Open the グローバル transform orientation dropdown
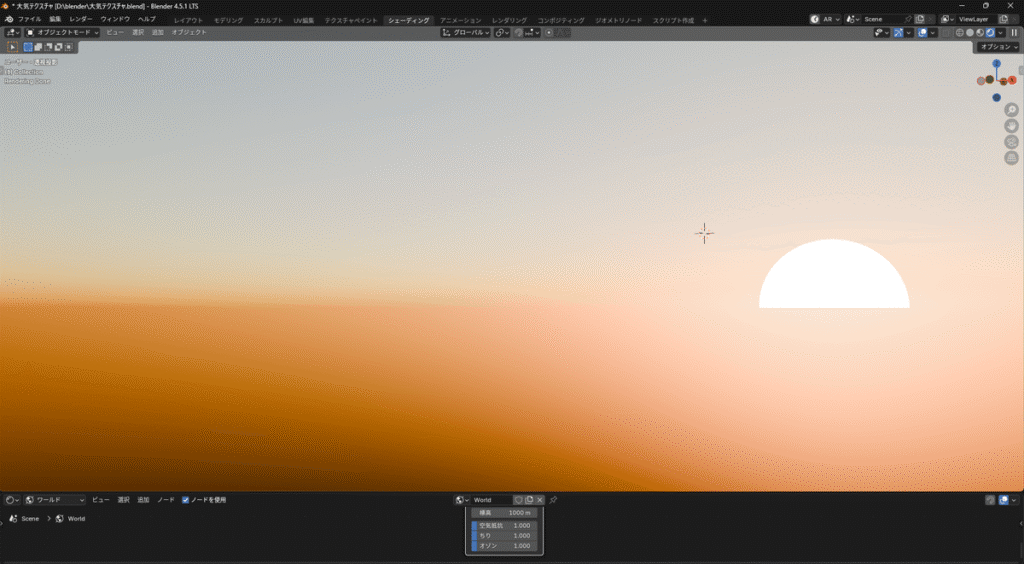The image size is (1024, 564). pos(466,33)
